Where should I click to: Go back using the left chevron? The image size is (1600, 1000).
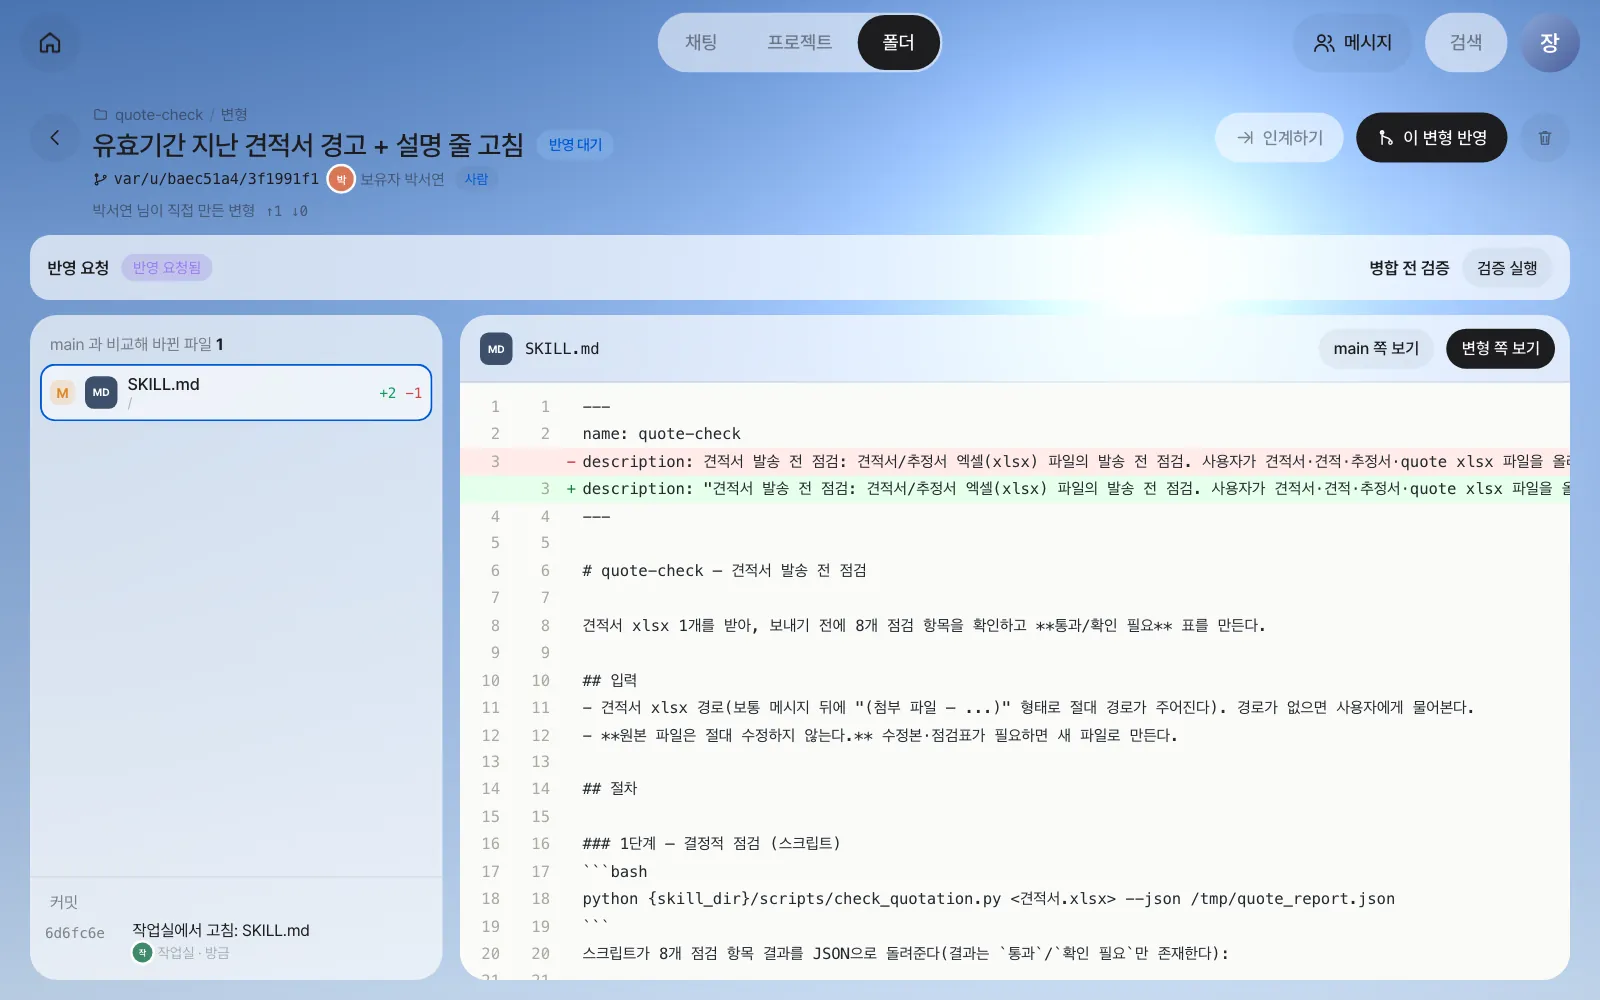coord(55,138)
